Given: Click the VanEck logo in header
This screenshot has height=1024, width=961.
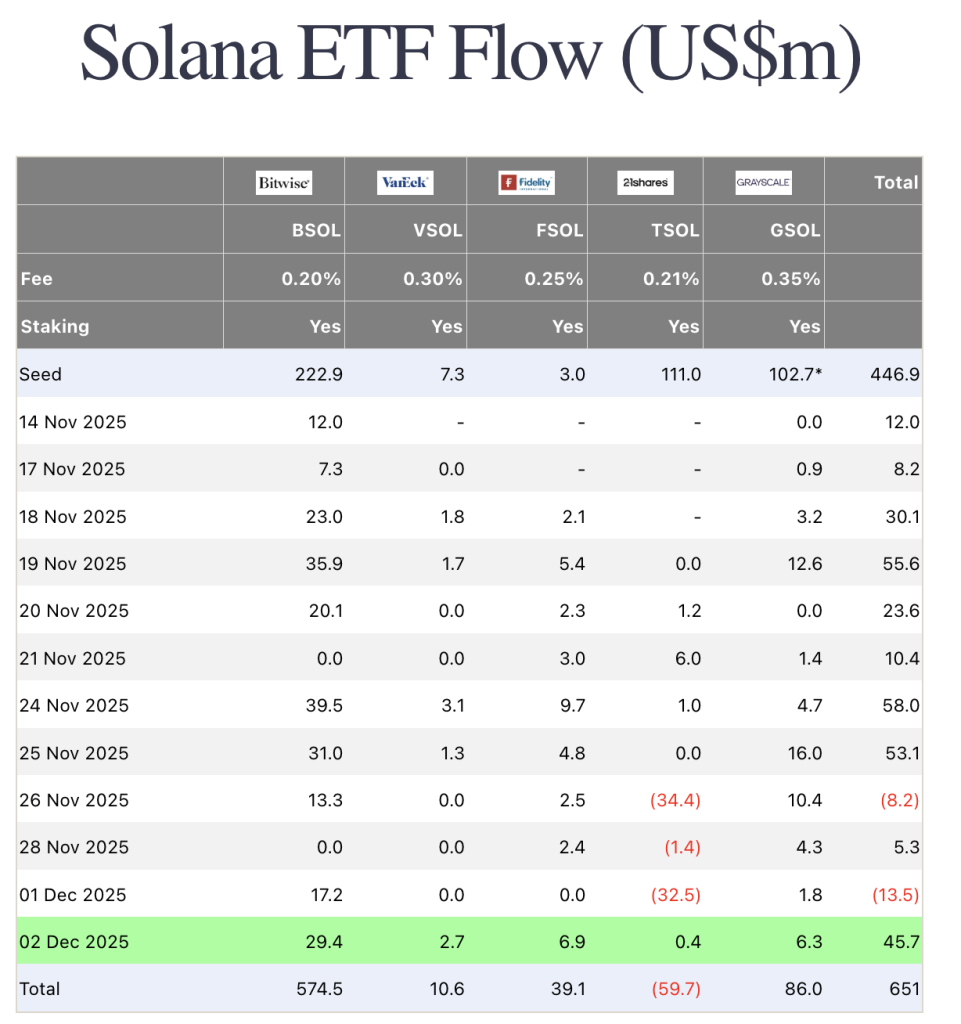Looking at the screenshot, I should pos(405,183).
